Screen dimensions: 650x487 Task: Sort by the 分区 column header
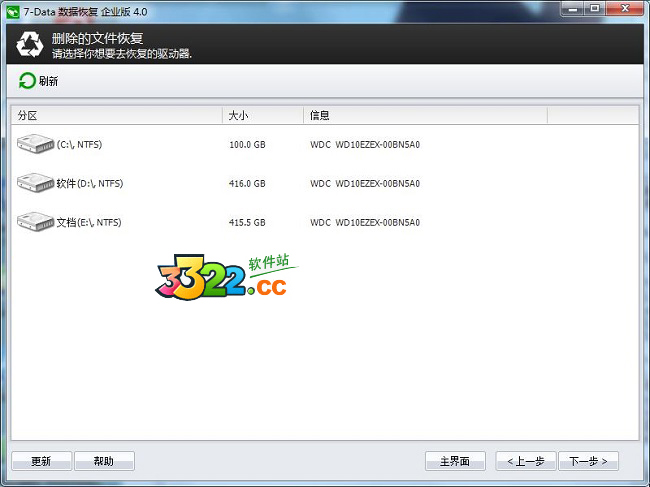click(117, 115)
